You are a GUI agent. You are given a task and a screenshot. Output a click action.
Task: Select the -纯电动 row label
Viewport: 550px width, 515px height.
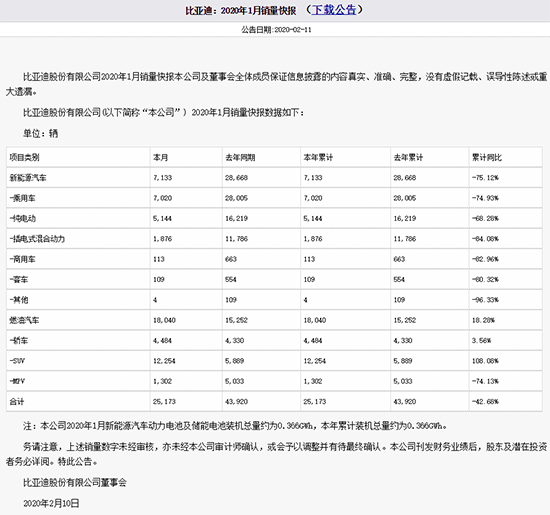point(22,219)
